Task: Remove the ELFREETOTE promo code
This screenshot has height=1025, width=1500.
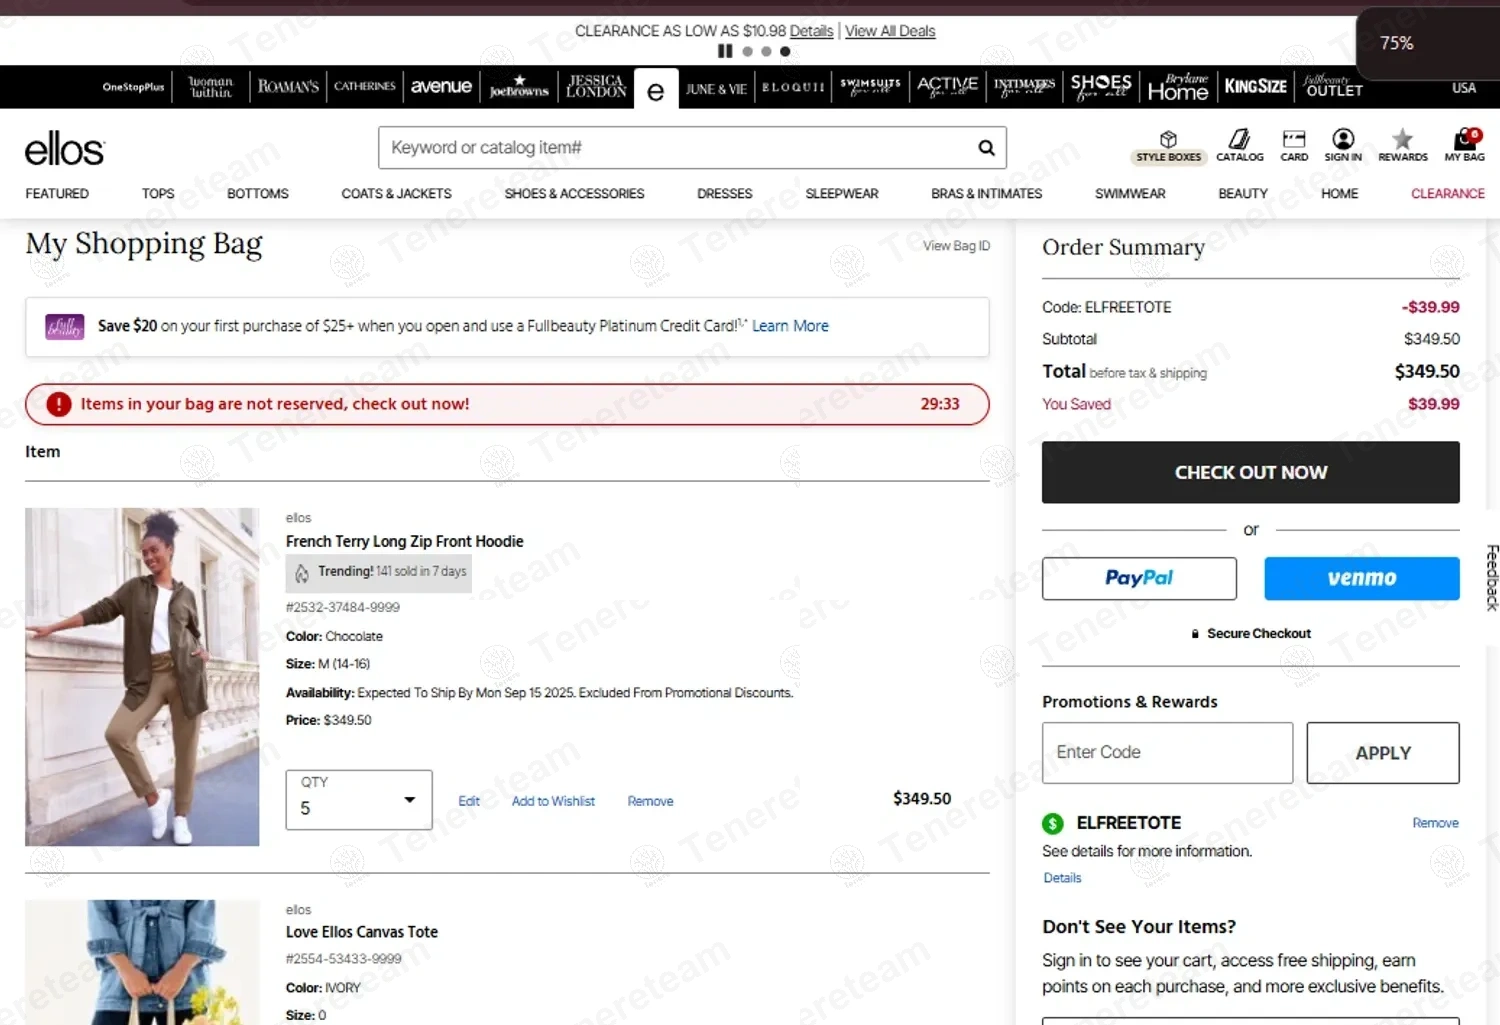Action: pyautogui.click(x=1435, y=823)
